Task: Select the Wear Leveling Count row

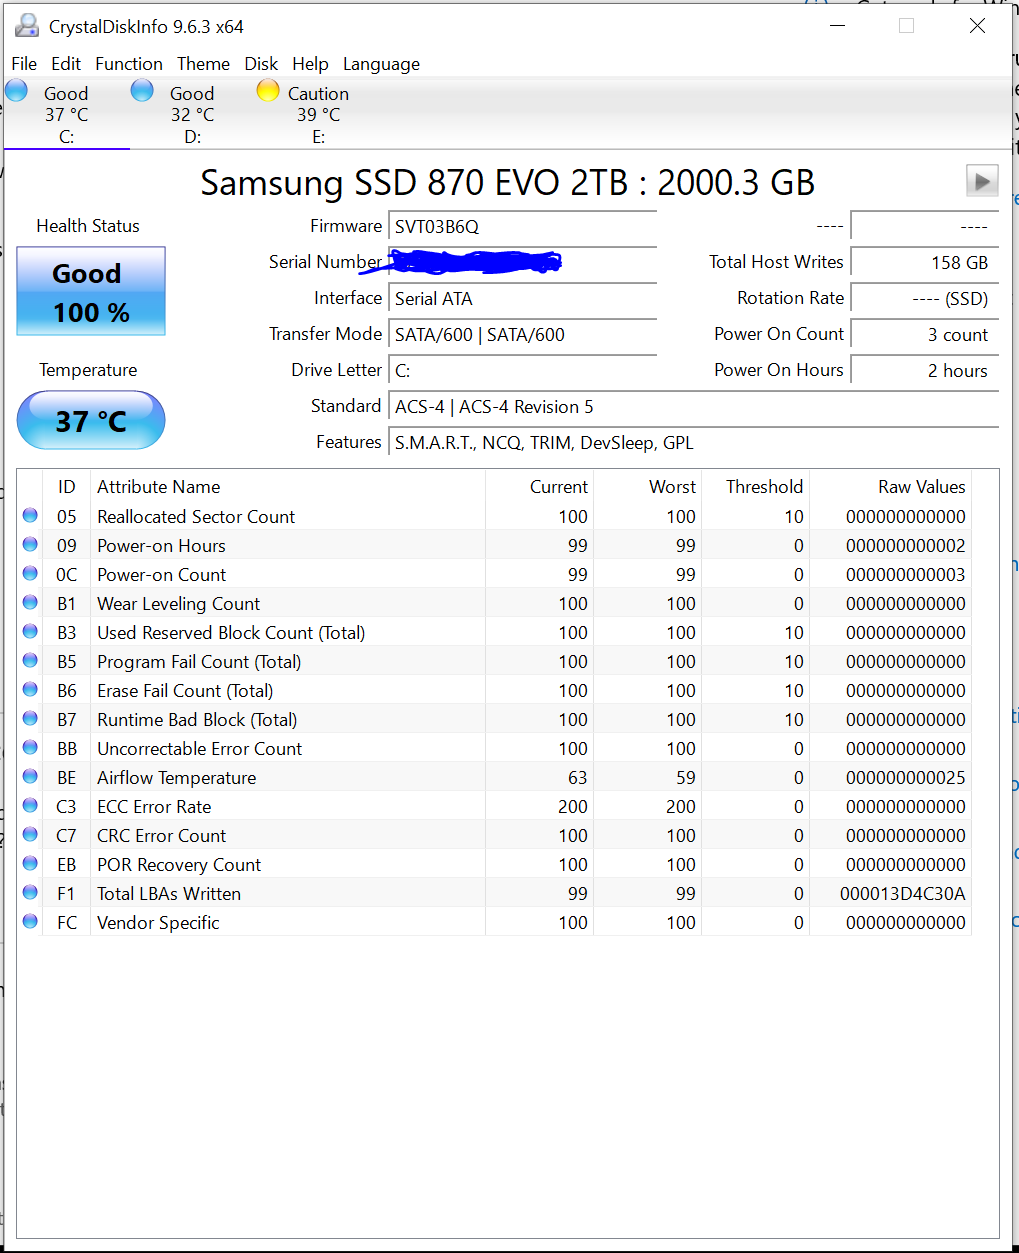Action: [x=178, y=604]
